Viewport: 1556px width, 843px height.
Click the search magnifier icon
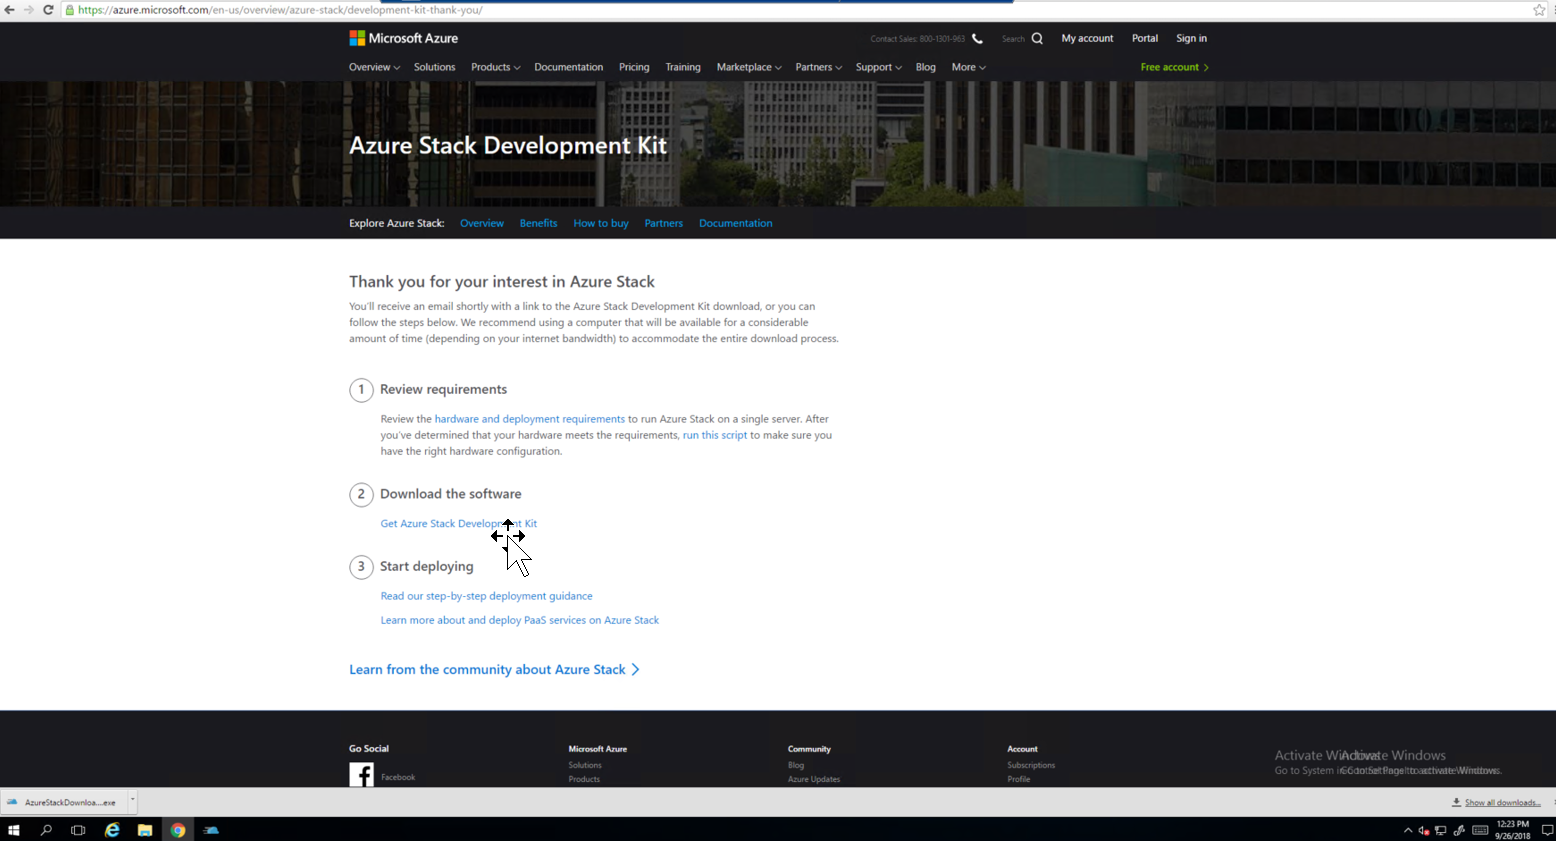(x=1037, y=38)
